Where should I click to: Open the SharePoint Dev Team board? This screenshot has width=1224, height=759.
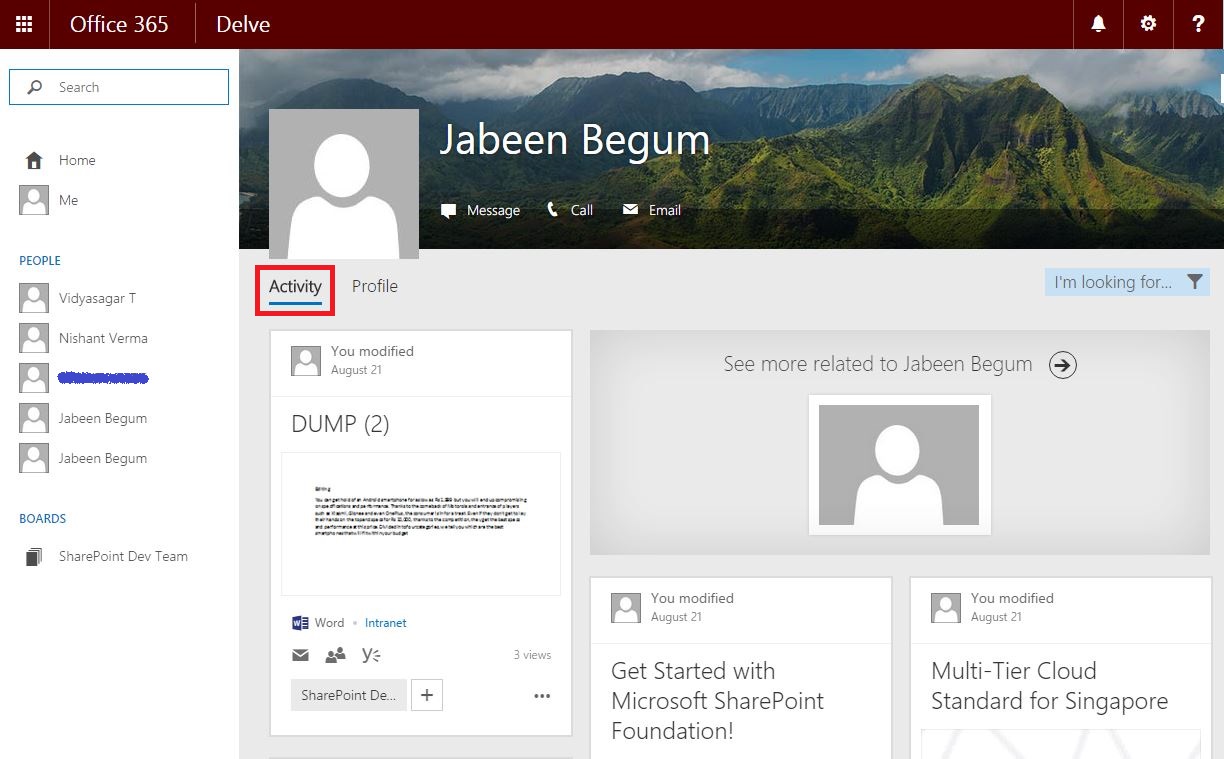123,556
